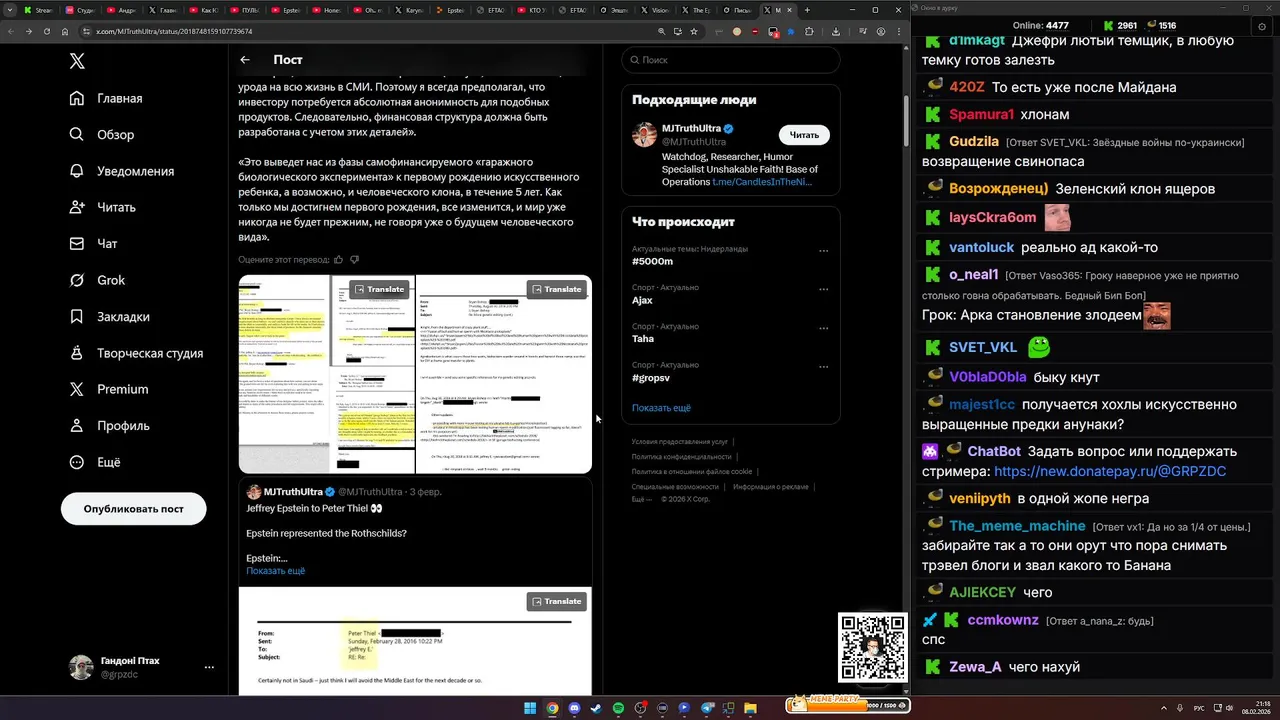Open more options for Taha trend
The width and height of the screenshot is (1280, 720).
pos(824,329)
